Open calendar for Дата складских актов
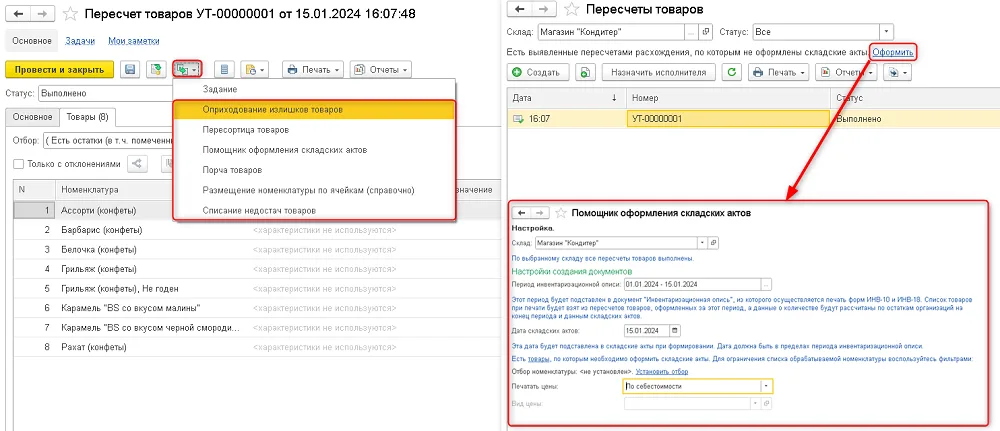The width and height of the screenshot is (1000, 431). [x=675, y=330]
